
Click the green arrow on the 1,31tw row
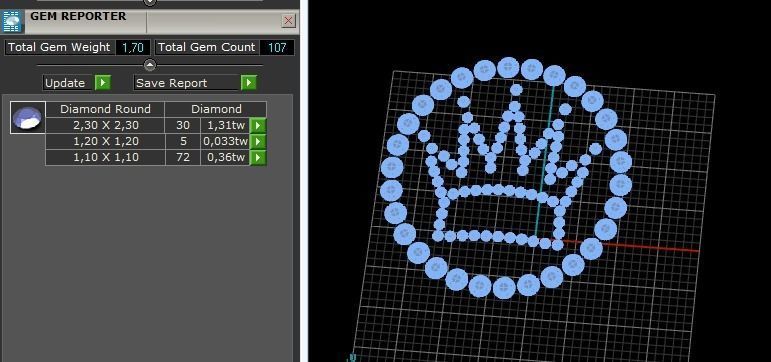(x=258, y=125)
